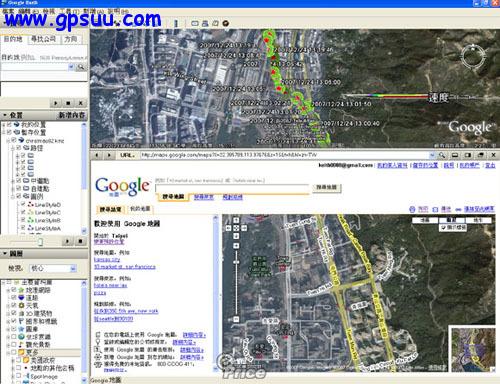The width and height of the screenshot is (500, 384).
Task: Click the 搜尋地圖 search button
Action: pos(327,187)
